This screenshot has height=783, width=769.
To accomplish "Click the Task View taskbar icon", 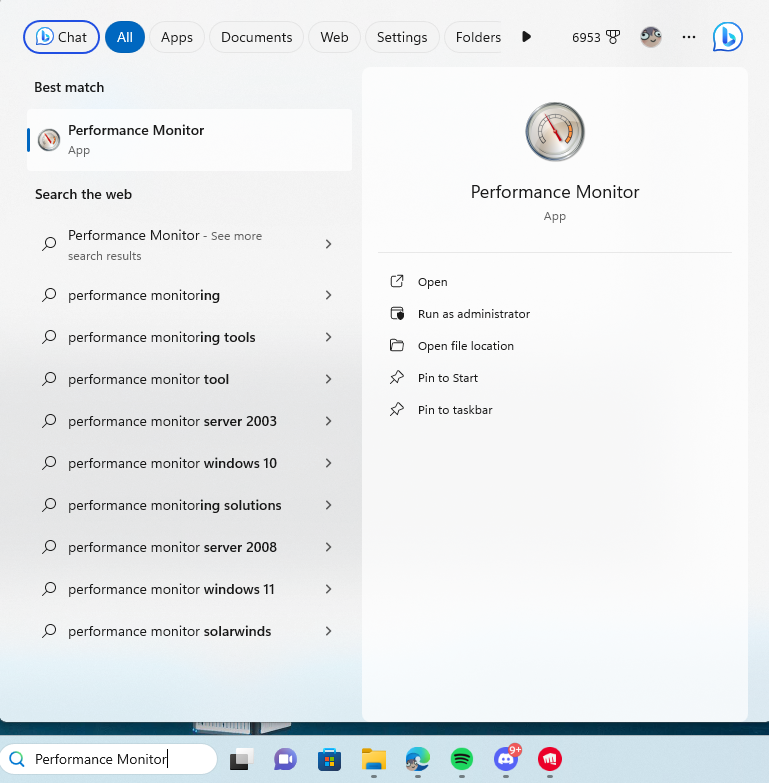I will coord(240,760).
